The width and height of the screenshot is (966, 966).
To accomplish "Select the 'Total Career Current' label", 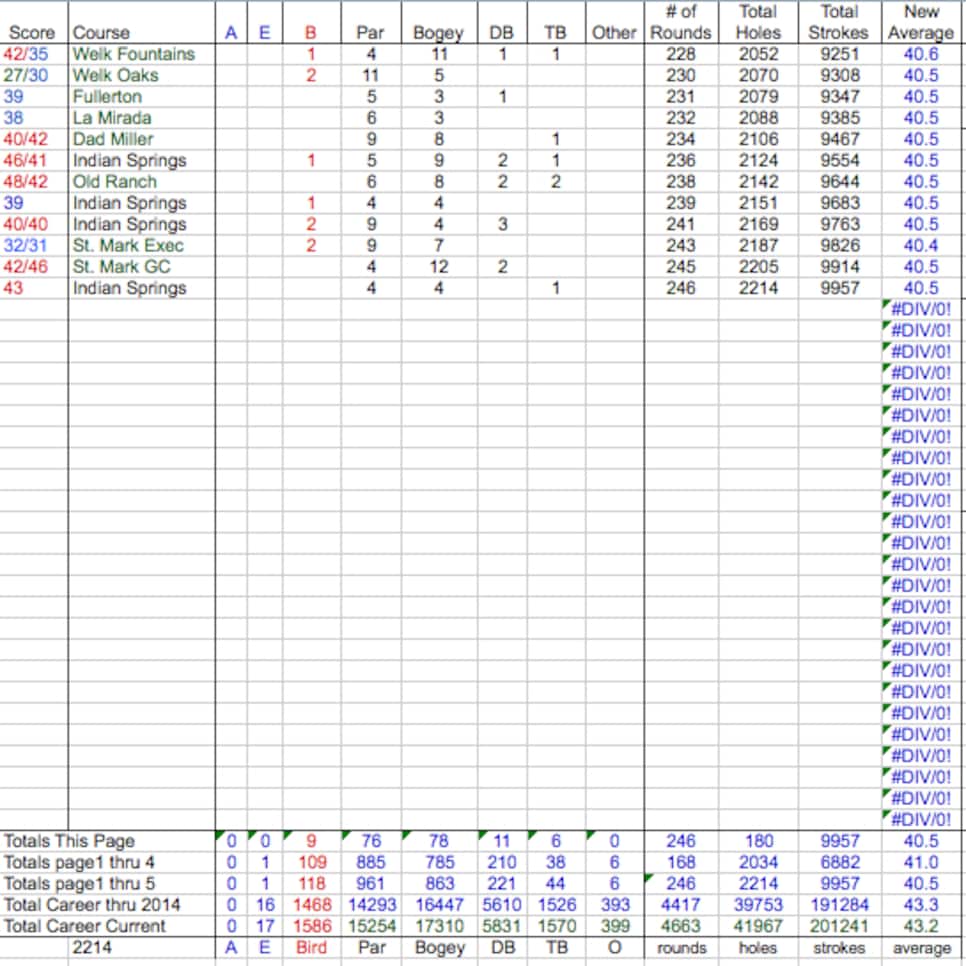I will point(84,926).
